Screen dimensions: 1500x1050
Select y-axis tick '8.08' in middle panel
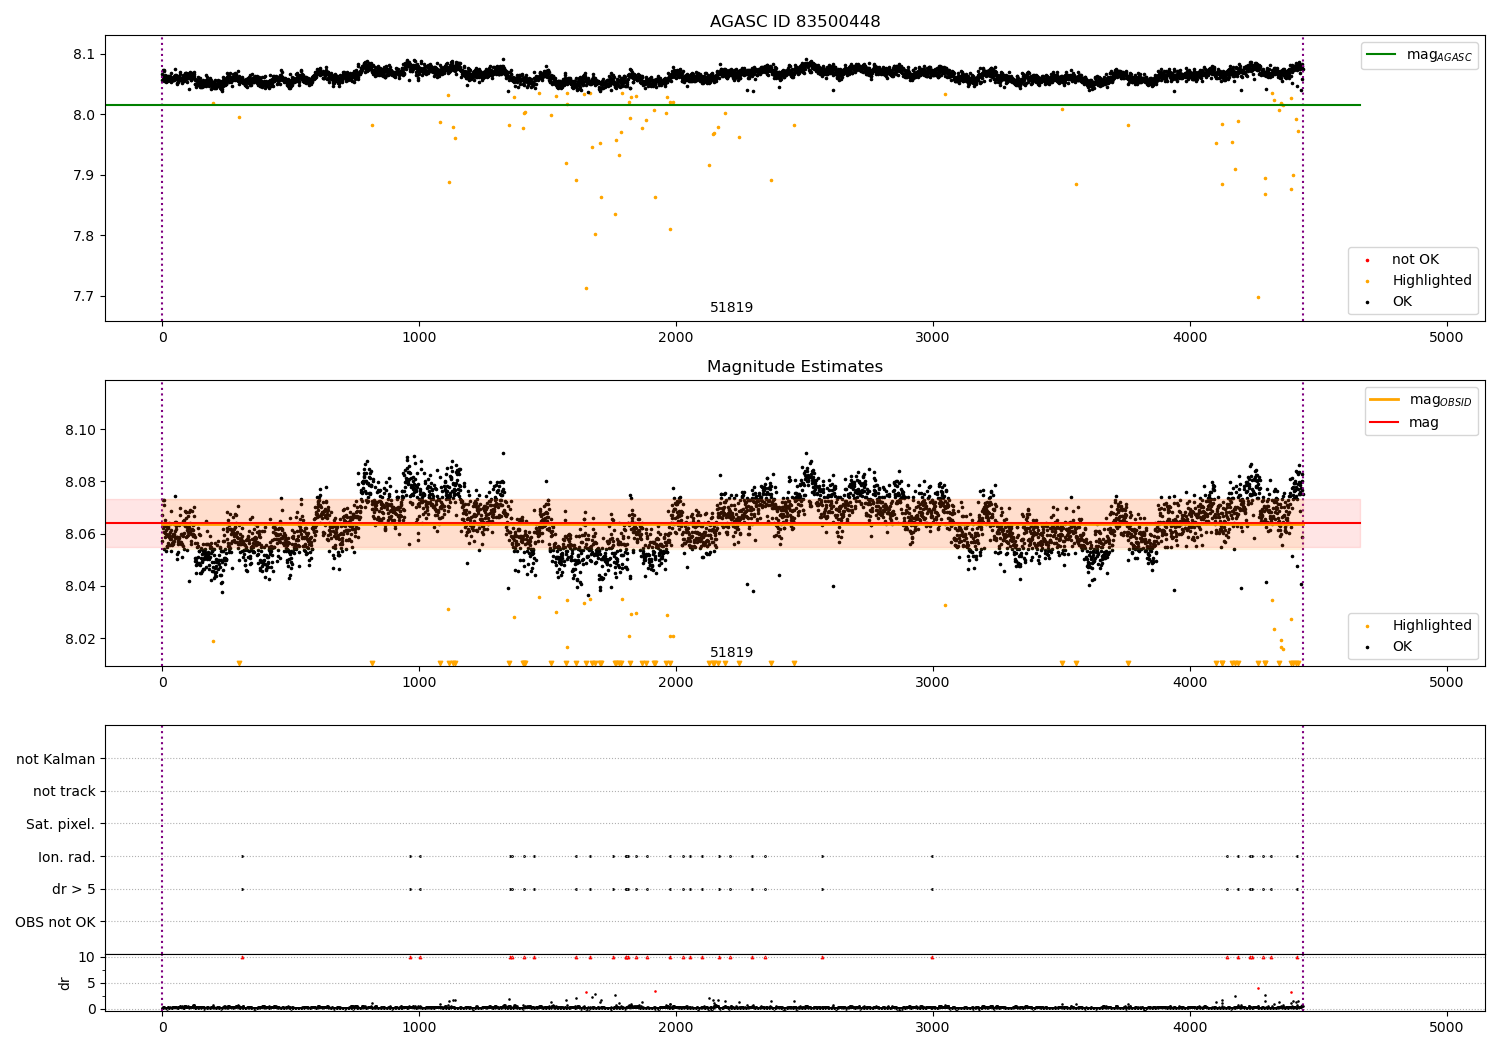(81, 482)
